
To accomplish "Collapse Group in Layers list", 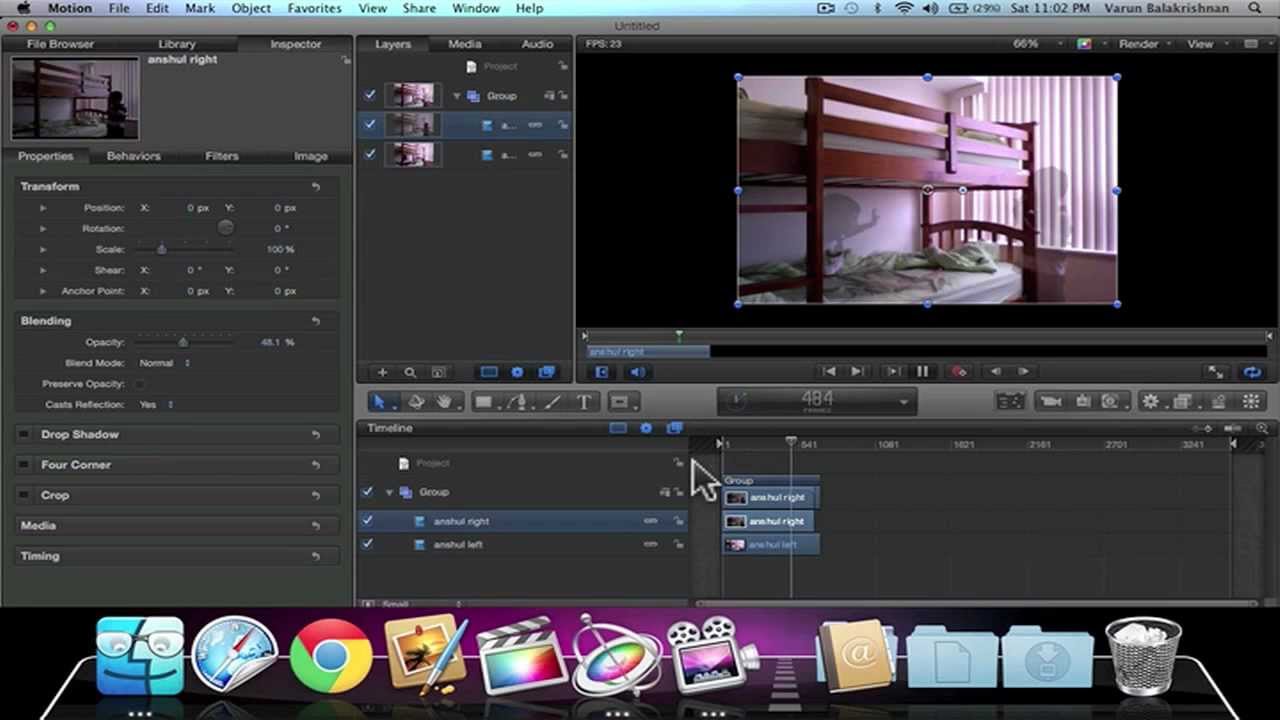I will coord(457,96).
